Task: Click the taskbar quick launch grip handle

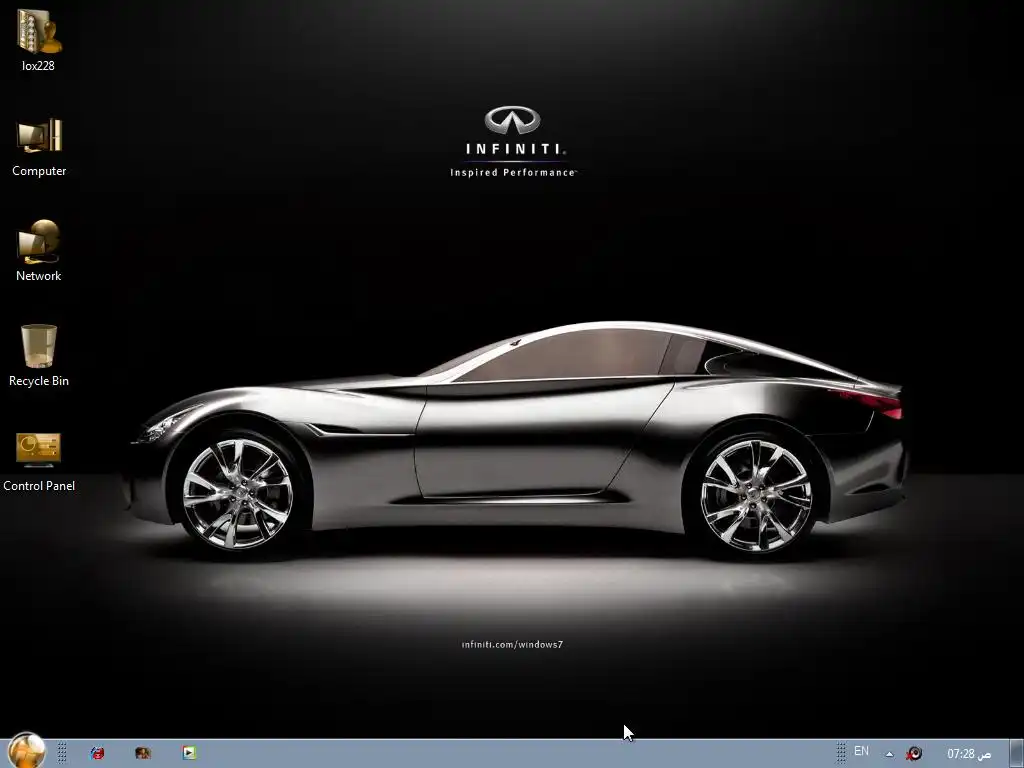Action: (x=62, y=753)
